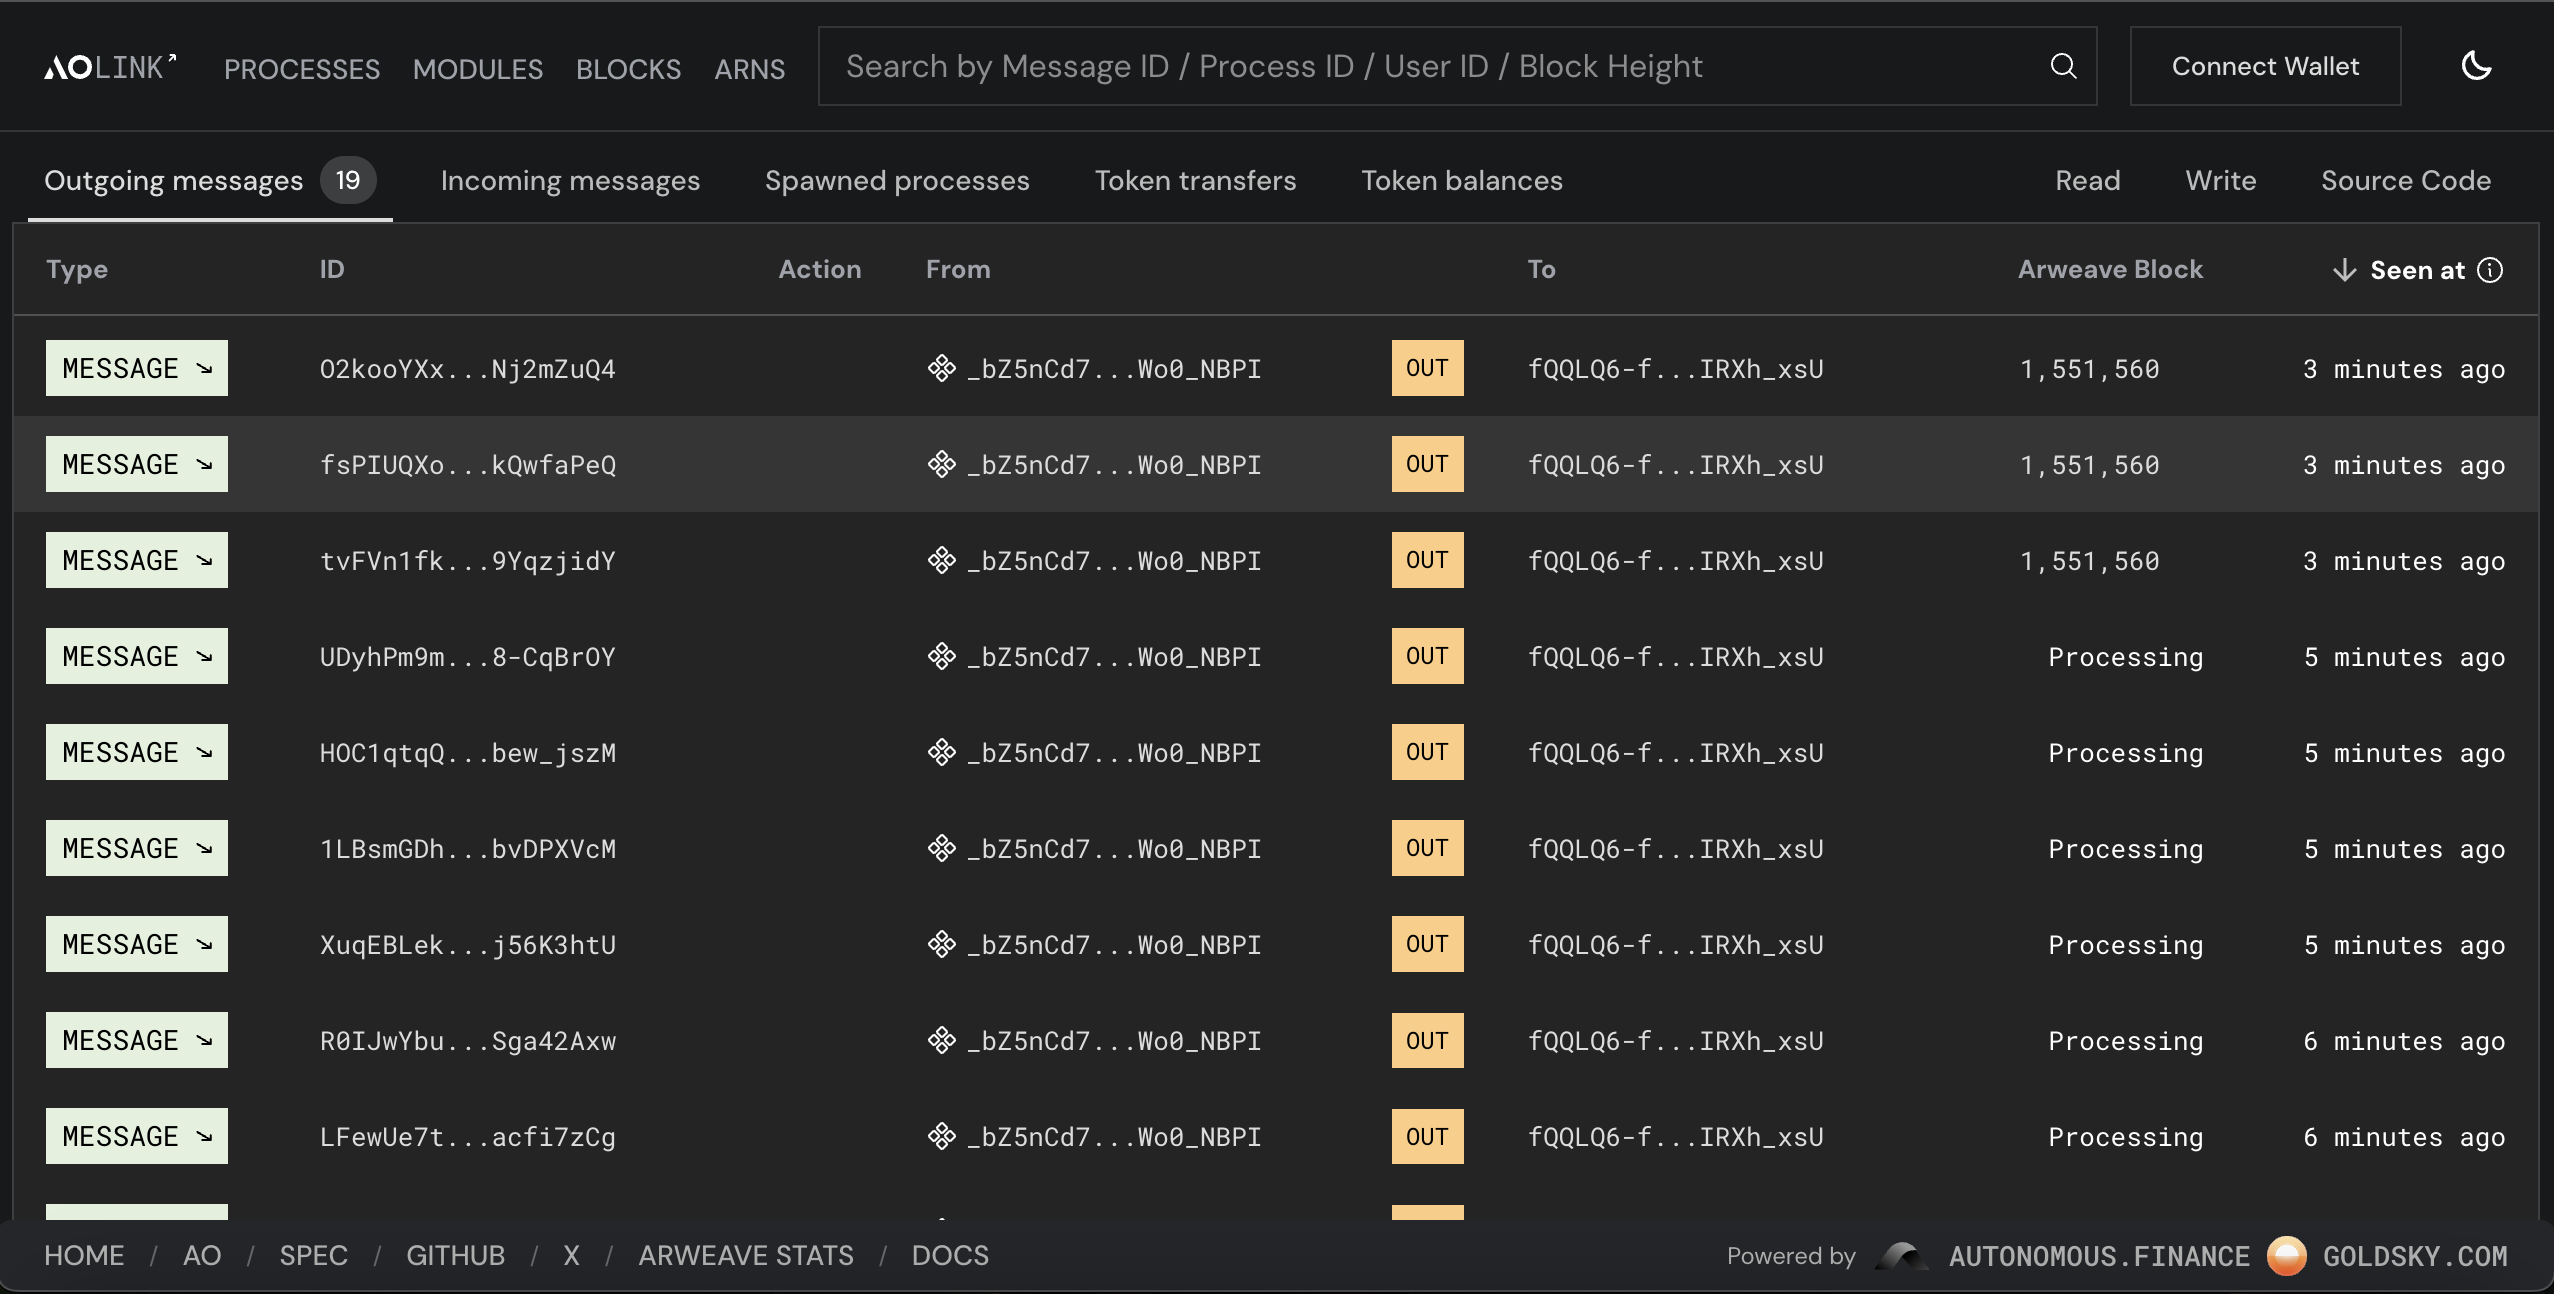The image size is (2554, 1294).
Task: Click the search magnifier icon
Action: click(x=2063, y=66)
